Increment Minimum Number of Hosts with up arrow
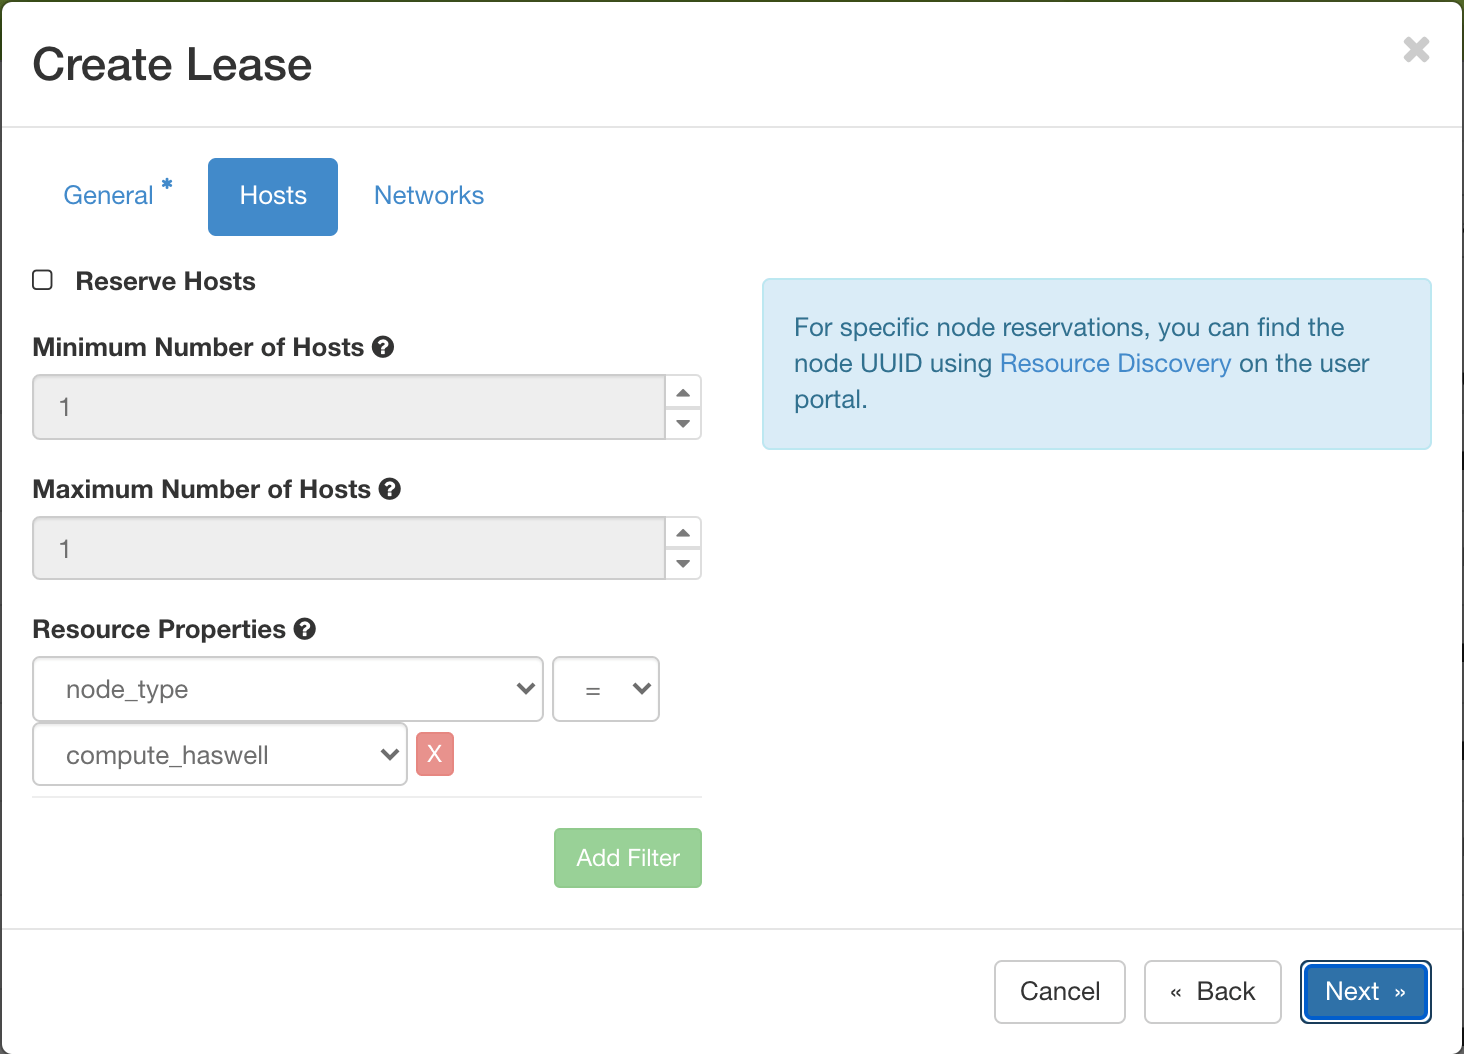The height and width of the screenshot is (1054, 1464). click(683, 392)
